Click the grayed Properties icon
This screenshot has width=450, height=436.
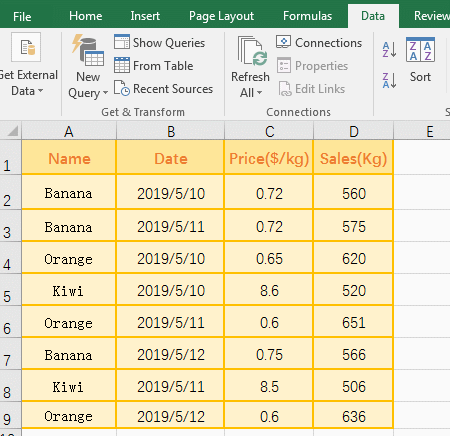[x=284, y=65]
